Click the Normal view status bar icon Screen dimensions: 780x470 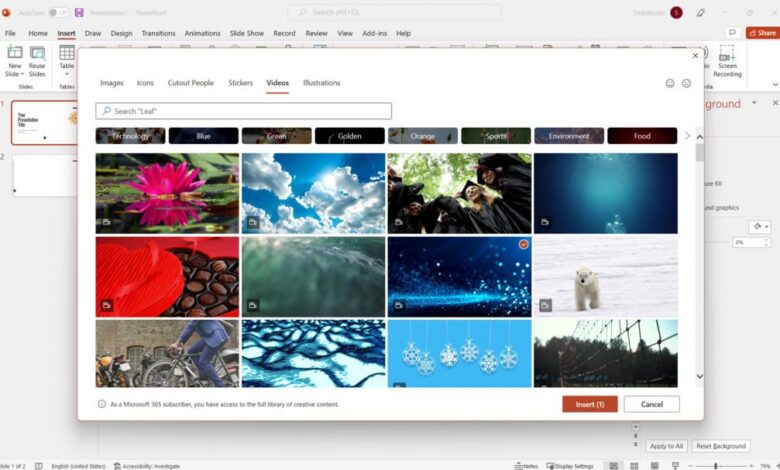pyautogui.click(x=613, y=466)
